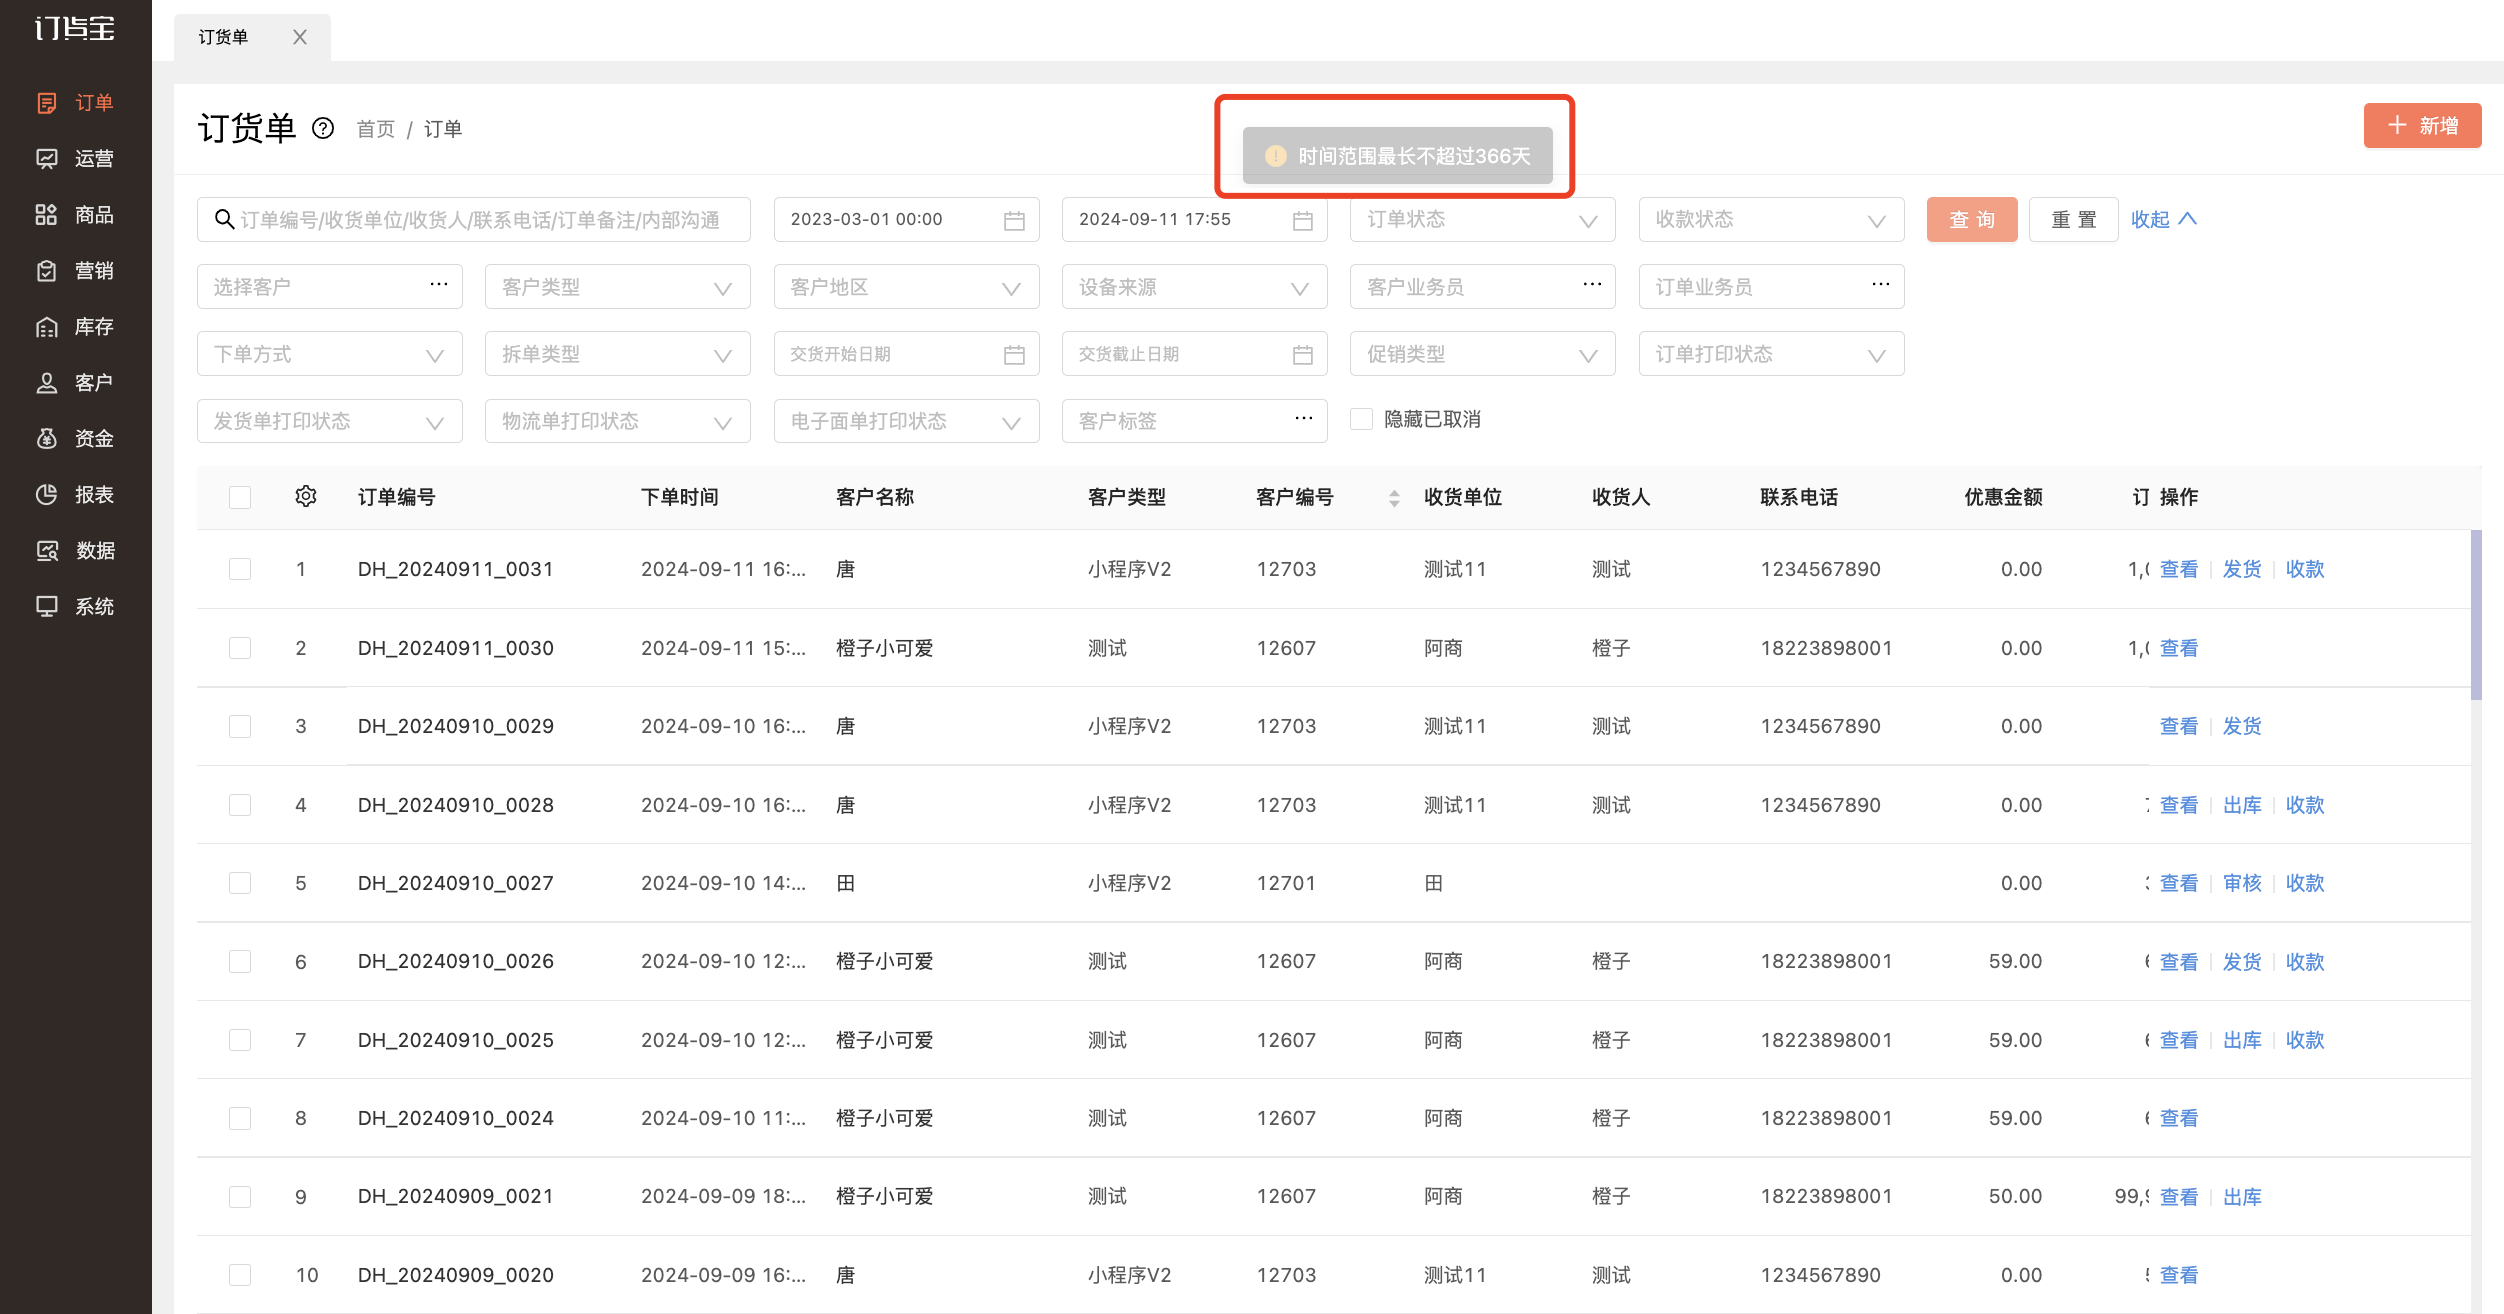Expand the 设备来源 dropdown
This screenshot has width=2504, height=1314.
point(1194,287)
